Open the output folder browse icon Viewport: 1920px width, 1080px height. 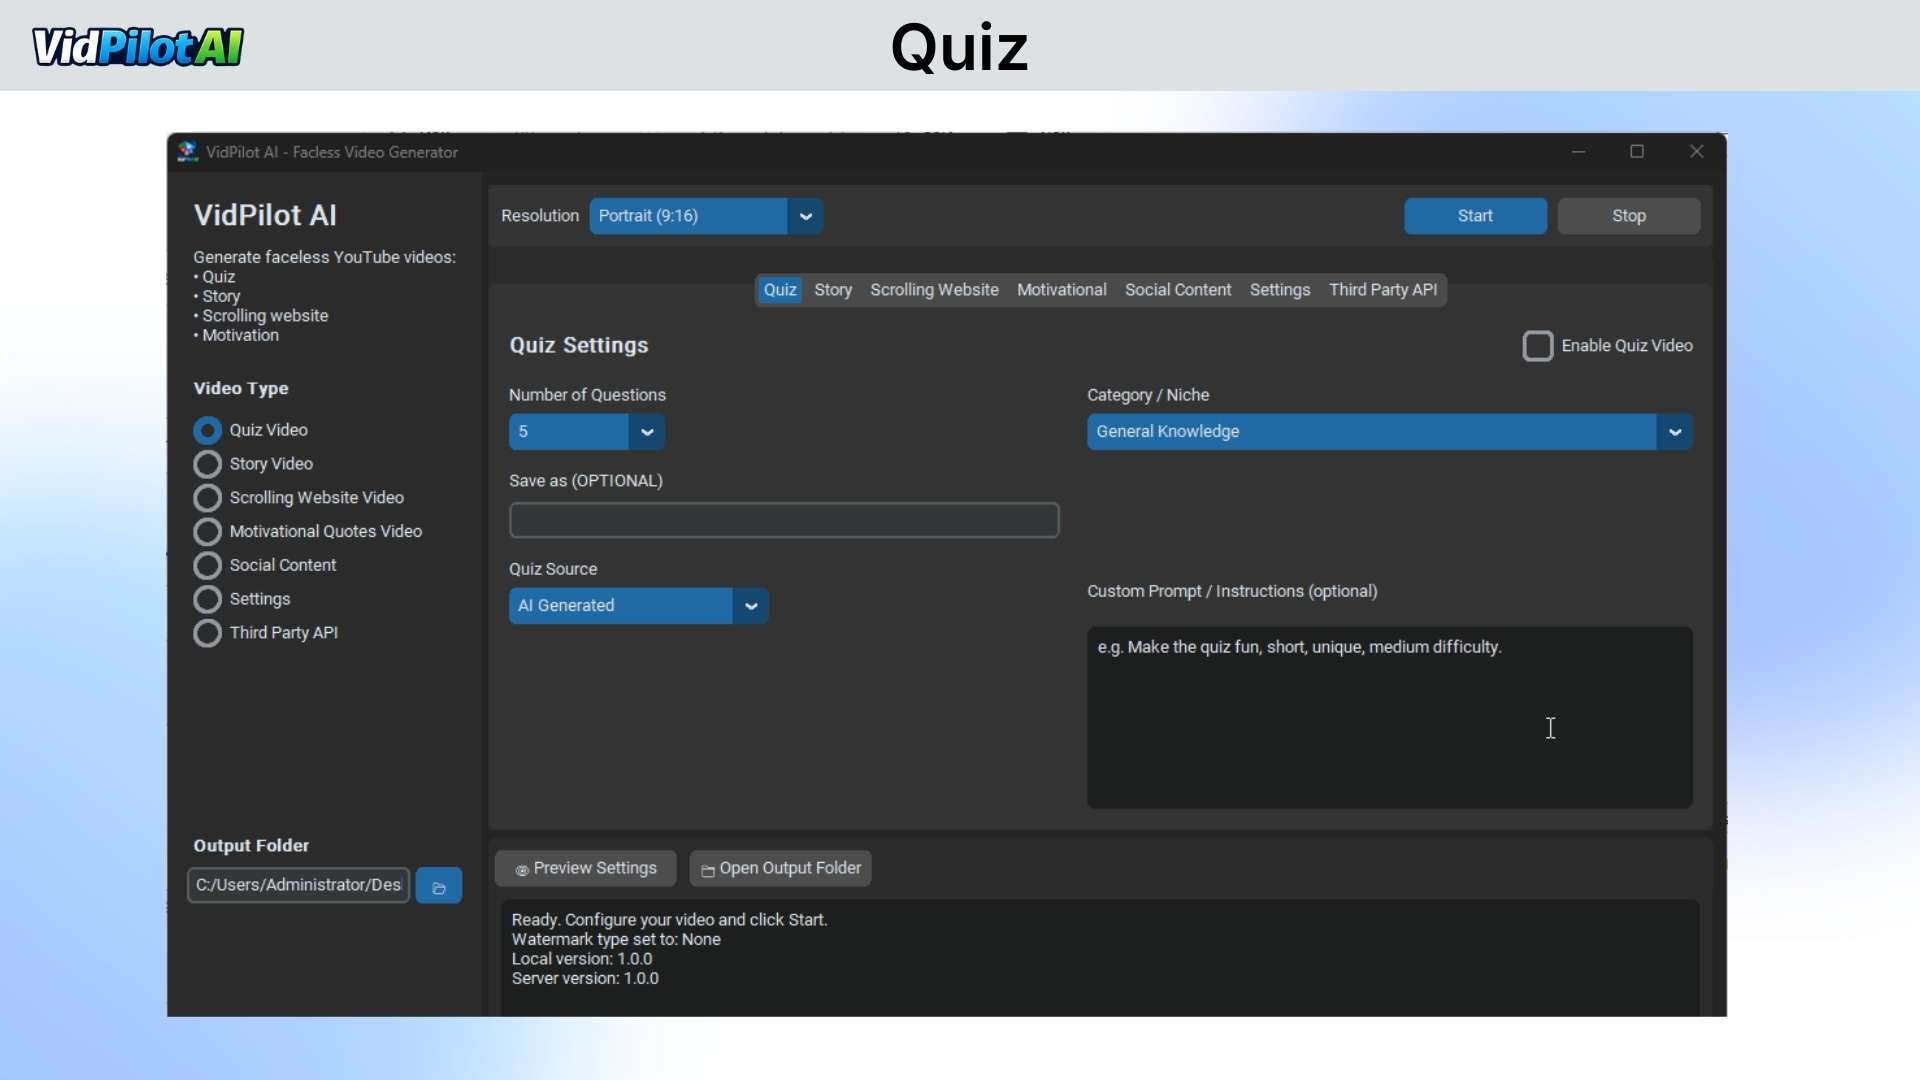click(439, 885)
